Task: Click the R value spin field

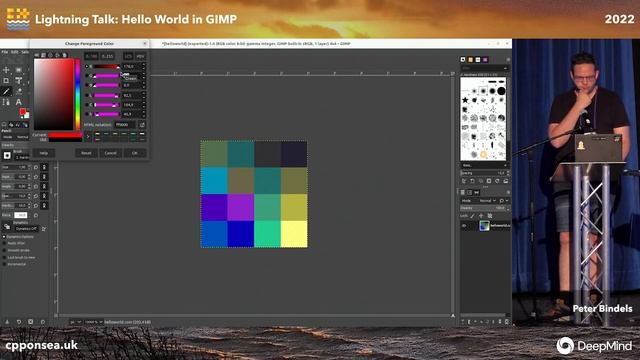Action: [133, 66]
